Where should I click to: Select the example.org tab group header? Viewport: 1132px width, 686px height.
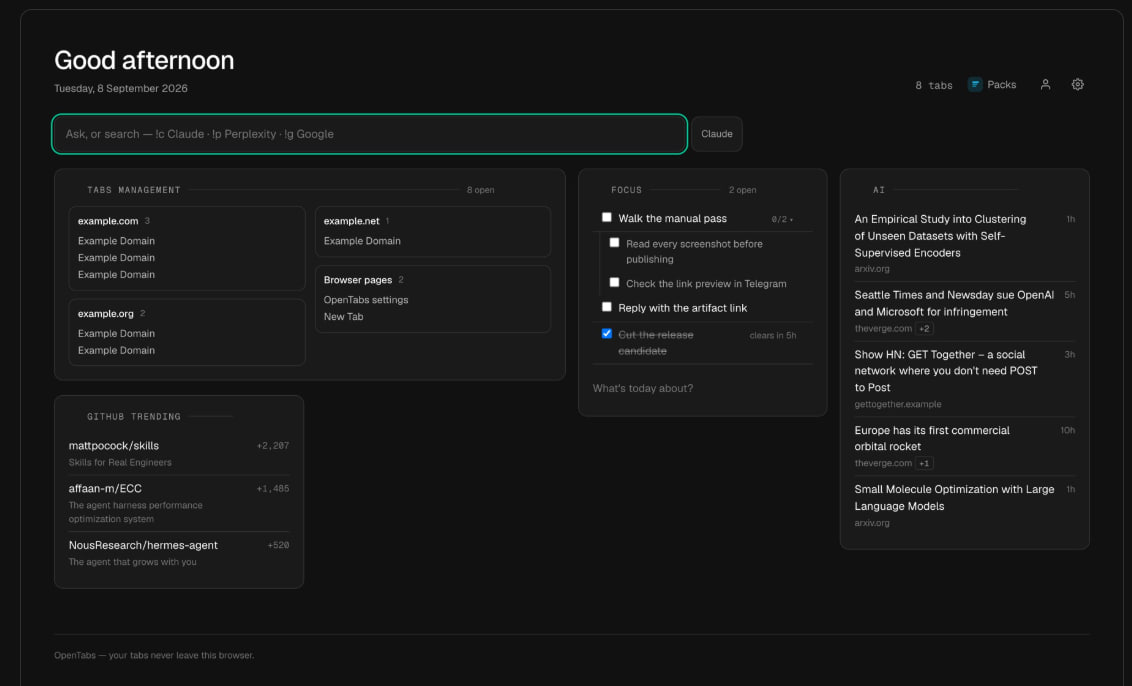tap(105, 313)
